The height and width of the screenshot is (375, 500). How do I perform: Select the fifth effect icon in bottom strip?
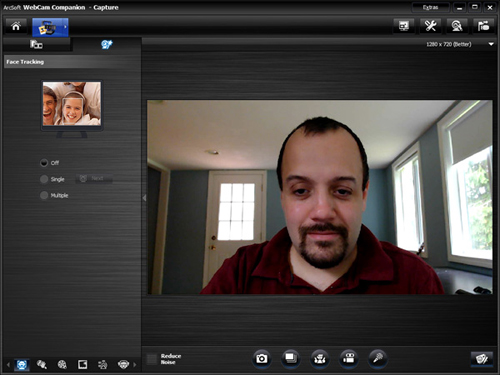point(103,365)
